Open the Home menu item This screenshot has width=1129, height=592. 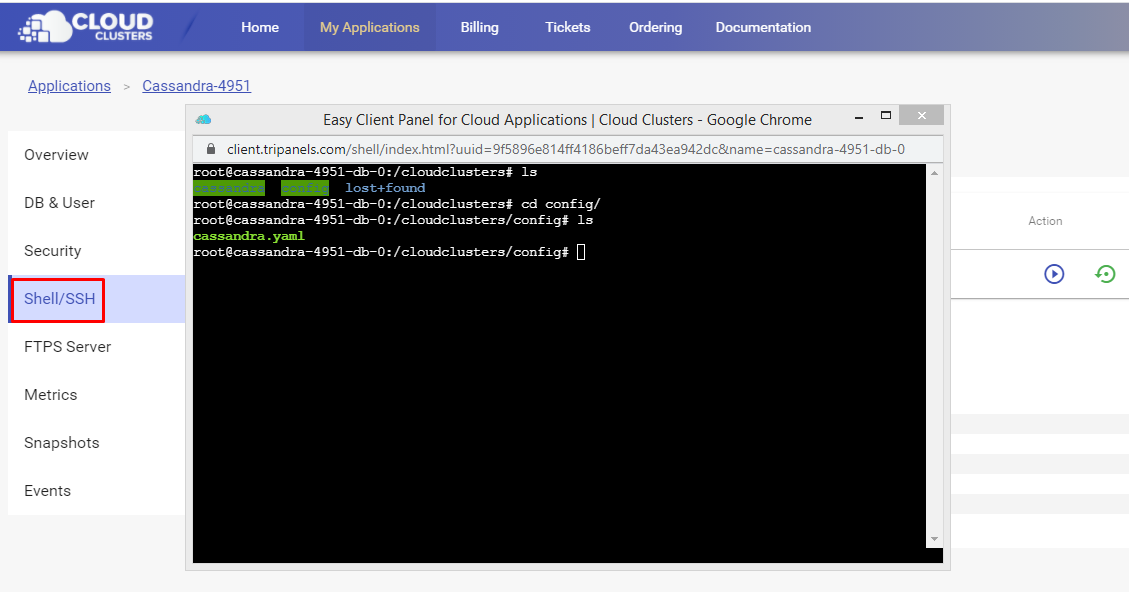(260, 27)
